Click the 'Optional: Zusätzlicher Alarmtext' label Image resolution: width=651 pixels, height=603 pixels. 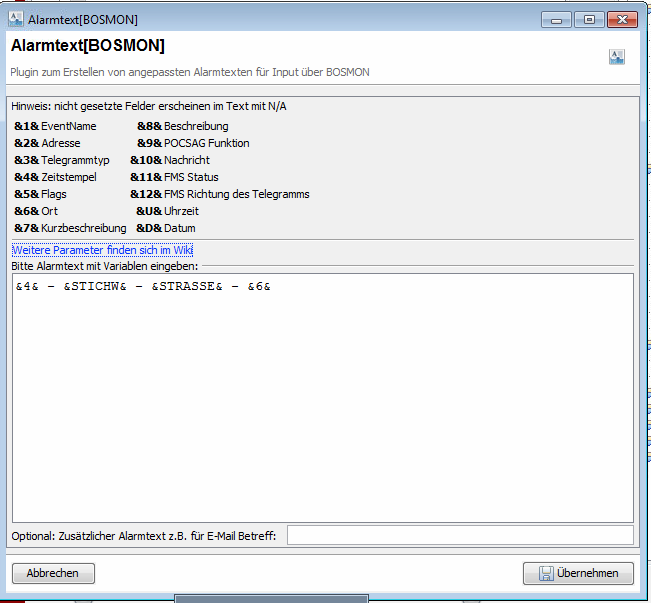[x=144, y=536]
